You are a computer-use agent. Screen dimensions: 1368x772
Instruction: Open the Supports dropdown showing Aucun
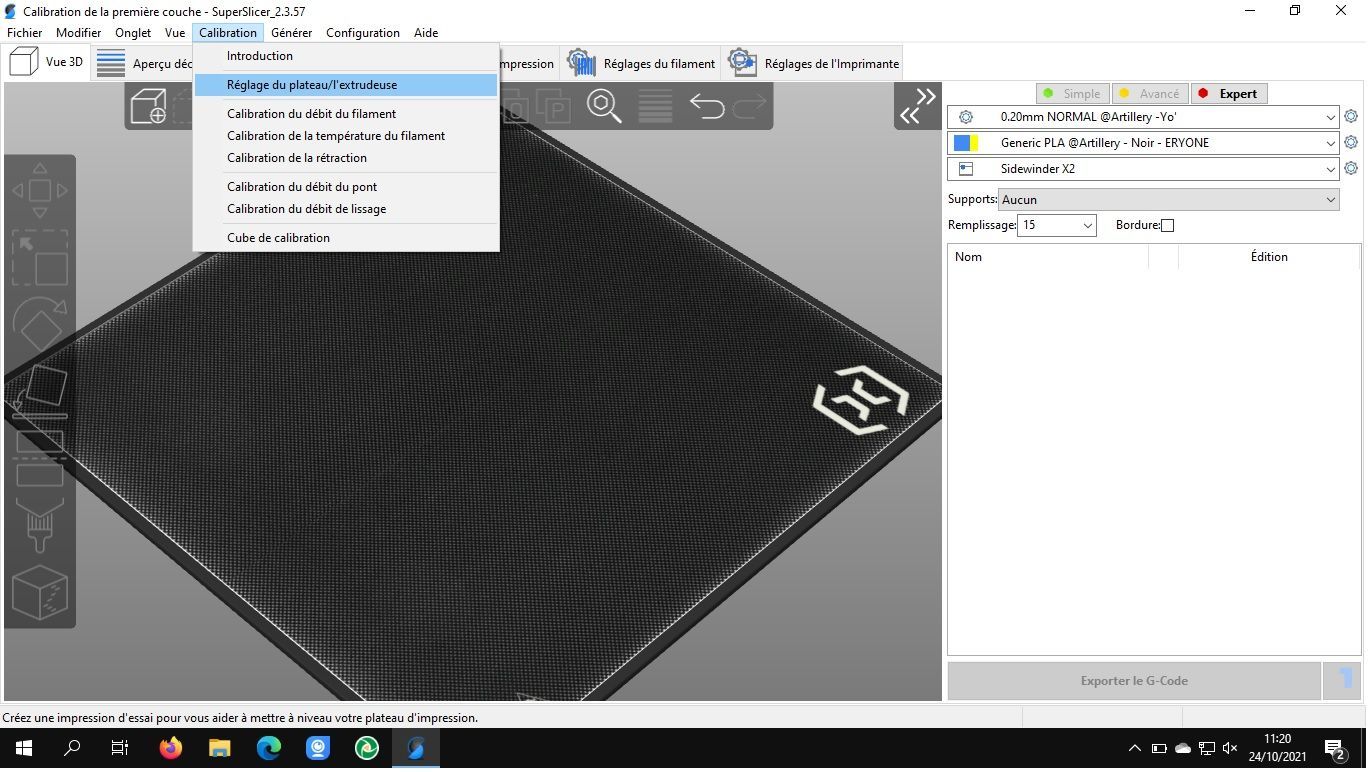(1168, 200)
